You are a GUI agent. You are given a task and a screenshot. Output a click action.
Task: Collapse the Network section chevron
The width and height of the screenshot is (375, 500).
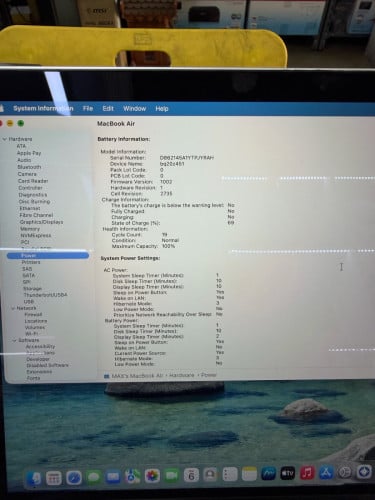point(13,308)
